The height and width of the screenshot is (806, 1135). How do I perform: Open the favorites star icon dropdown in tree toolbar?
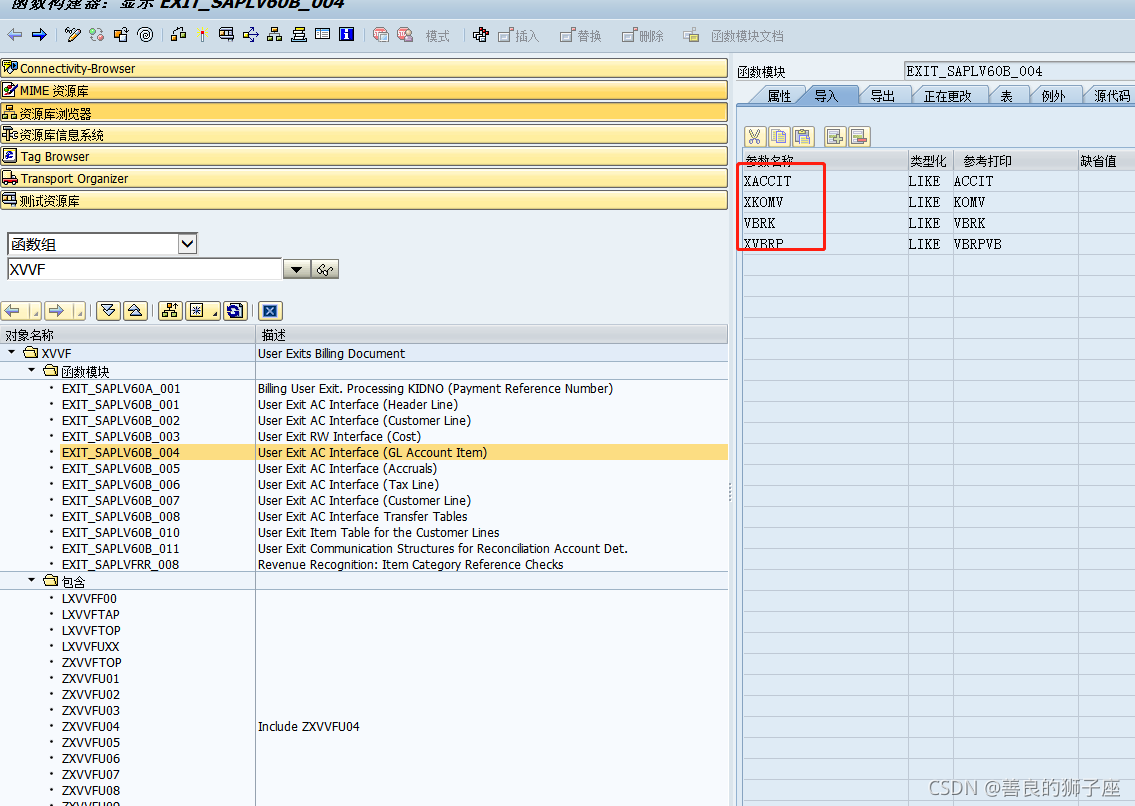pos(203,311)
